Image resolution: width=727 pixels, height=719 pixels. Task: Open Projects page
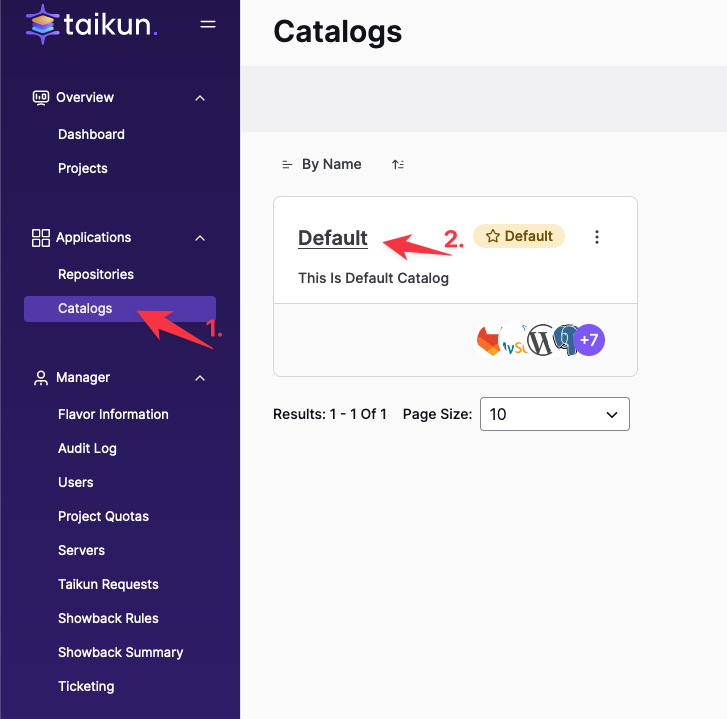coord(83,168)
